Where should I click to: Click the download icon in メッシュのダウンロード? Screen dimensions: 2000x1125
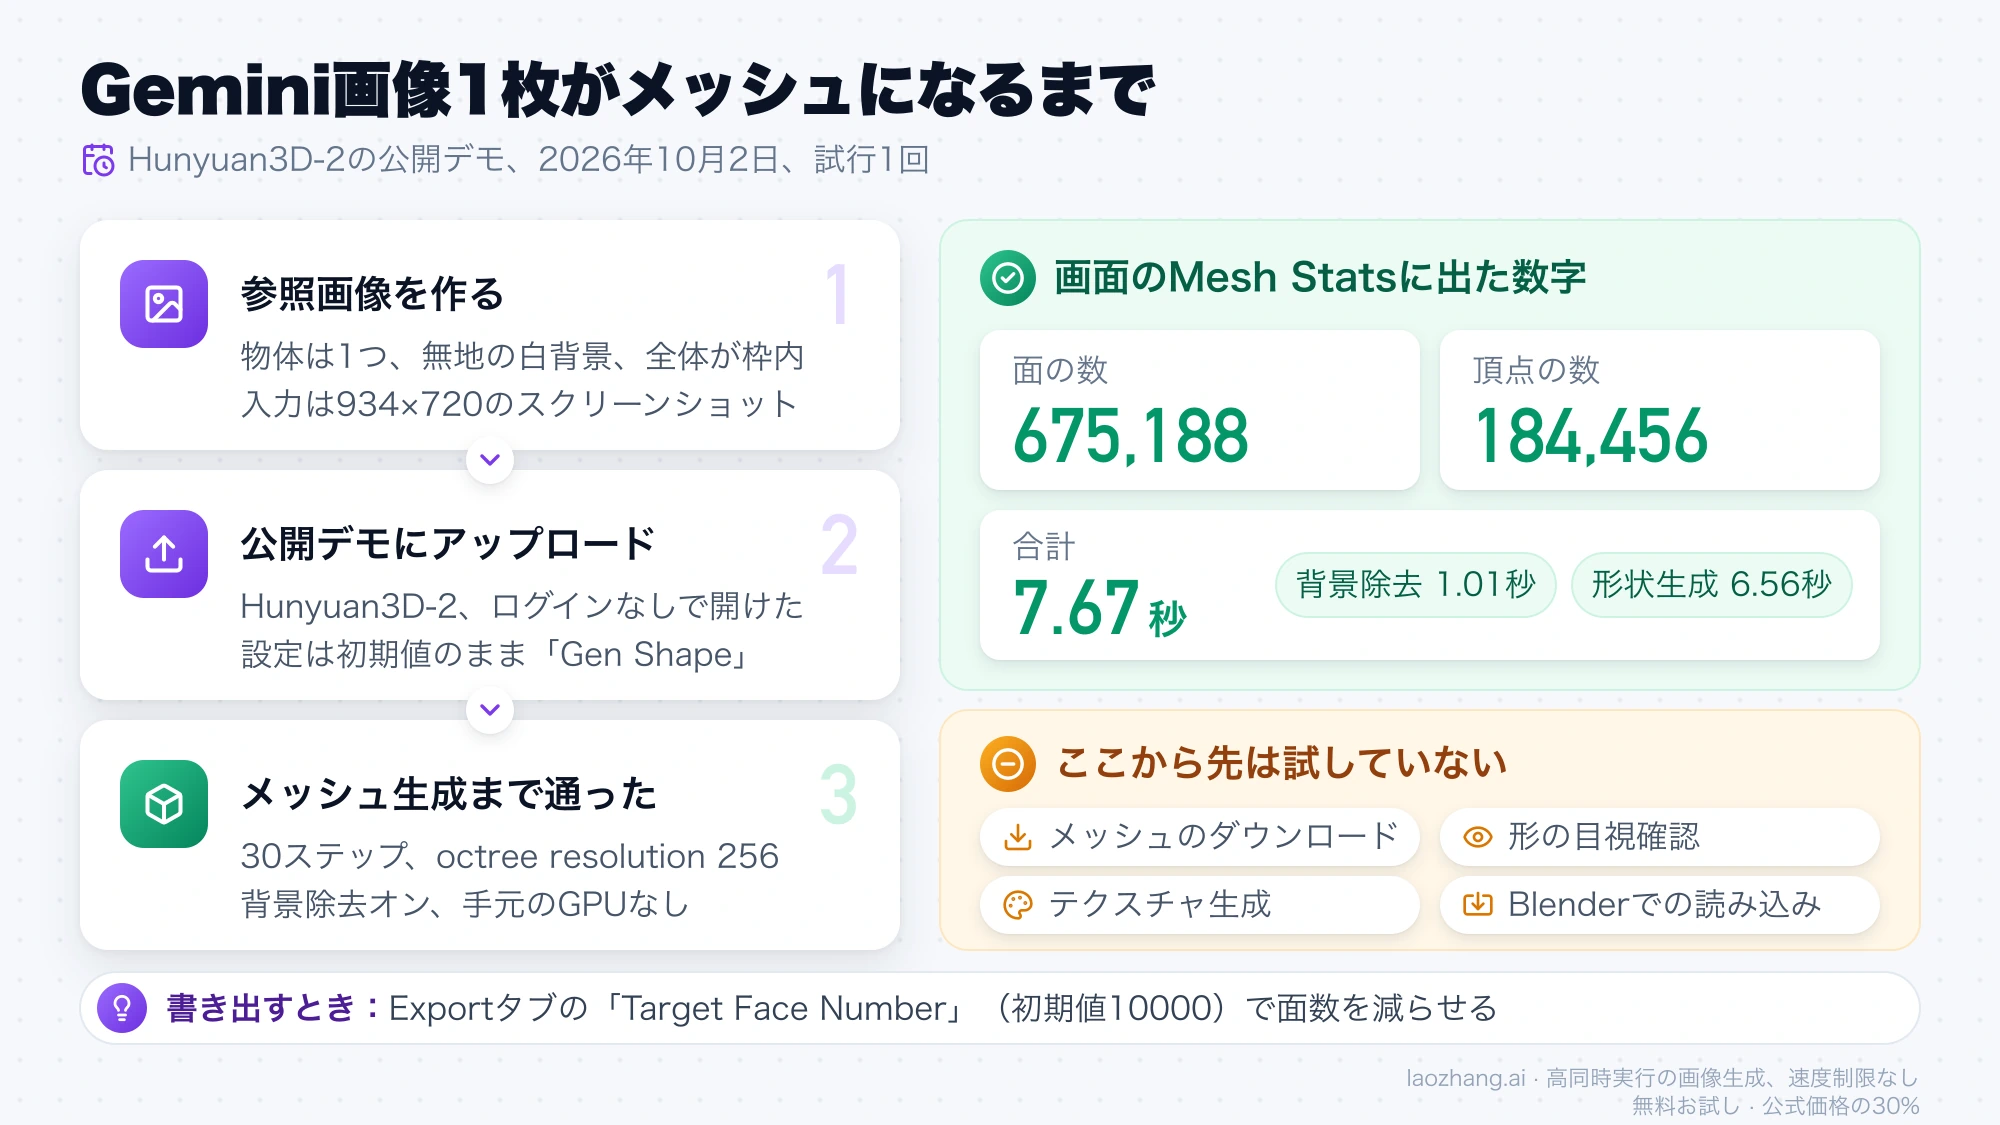1018,837
